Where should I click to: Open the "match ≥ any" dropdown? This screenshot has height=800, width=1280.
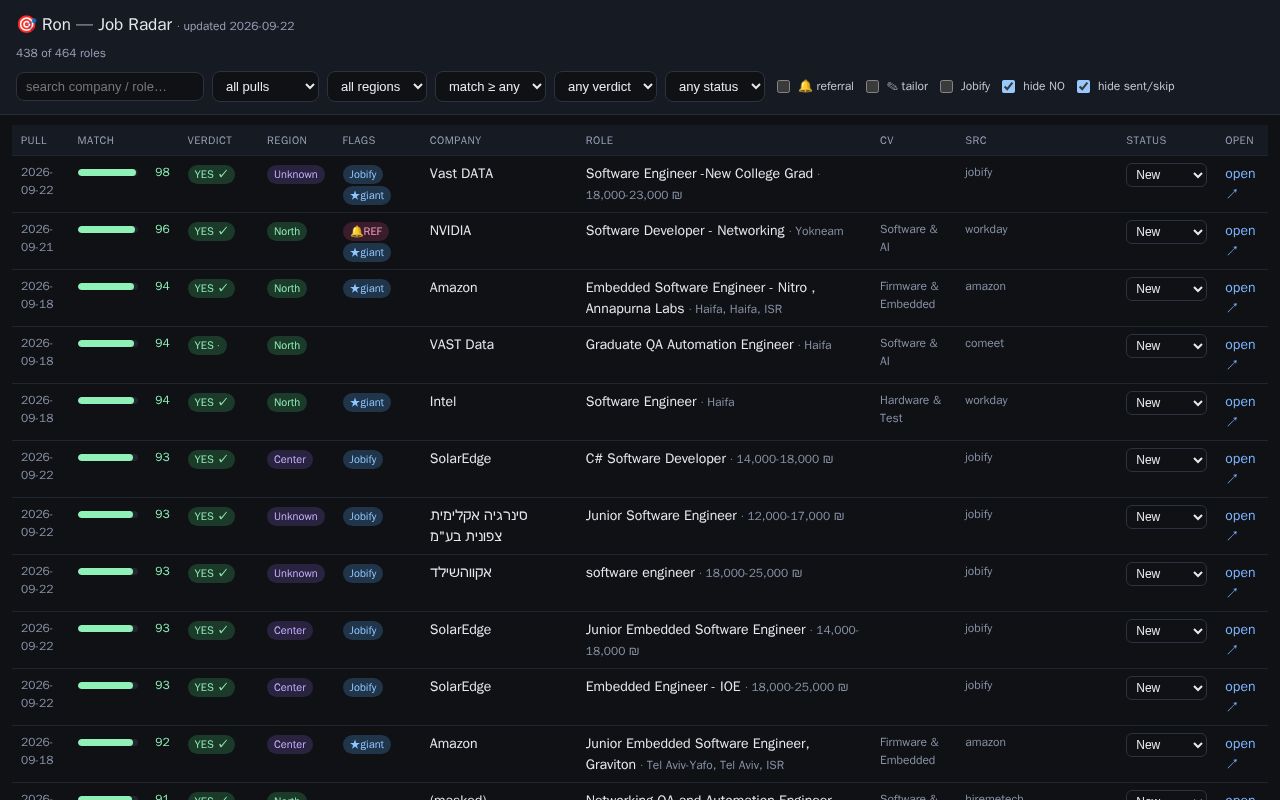(x=490, y=87)
